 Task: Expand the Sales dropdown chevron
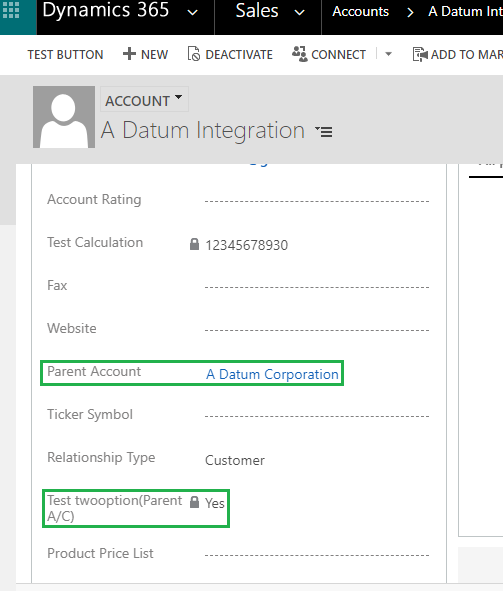[x=300, y=13]
